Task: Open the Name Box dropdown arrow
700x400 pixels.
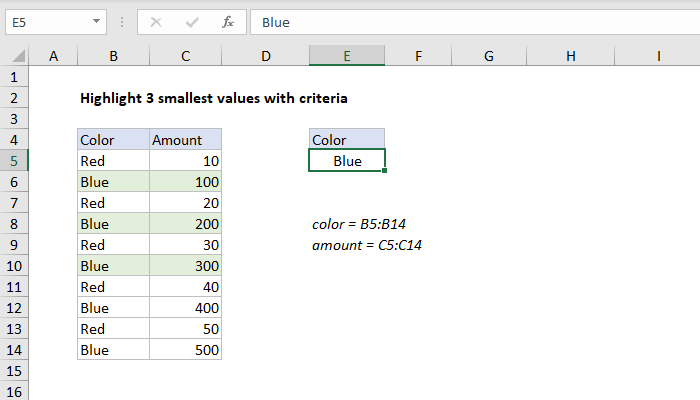Action: (x=95, y=21)
